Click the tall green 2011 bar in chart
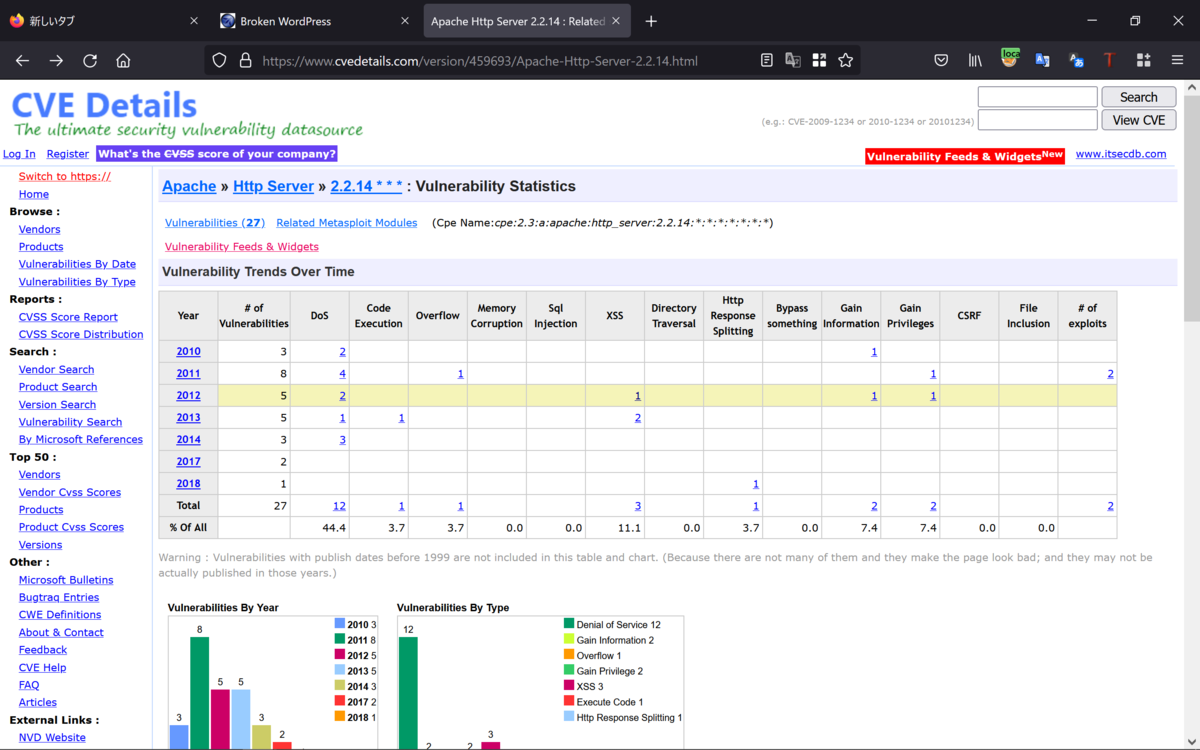1200x750 pixels. click(x=199, y=693)
